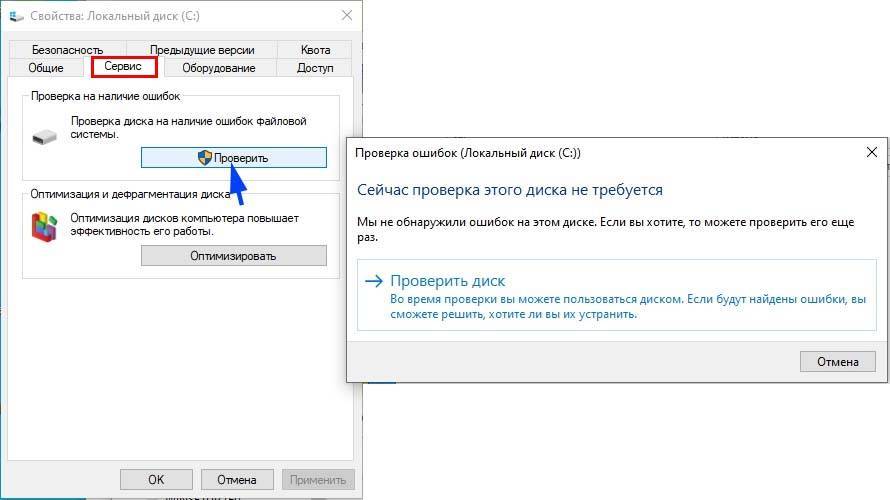Close the Проверка ошибок dialog
Screen dimensions: 890x500
tap(872, 152)
